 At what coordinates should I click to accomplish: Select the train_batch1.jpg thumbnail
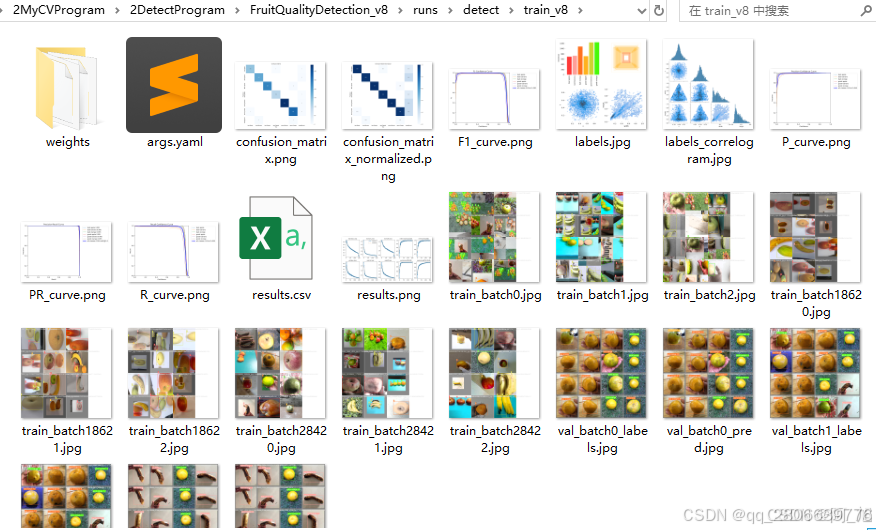pyautogui.click(x=601, y=237)
